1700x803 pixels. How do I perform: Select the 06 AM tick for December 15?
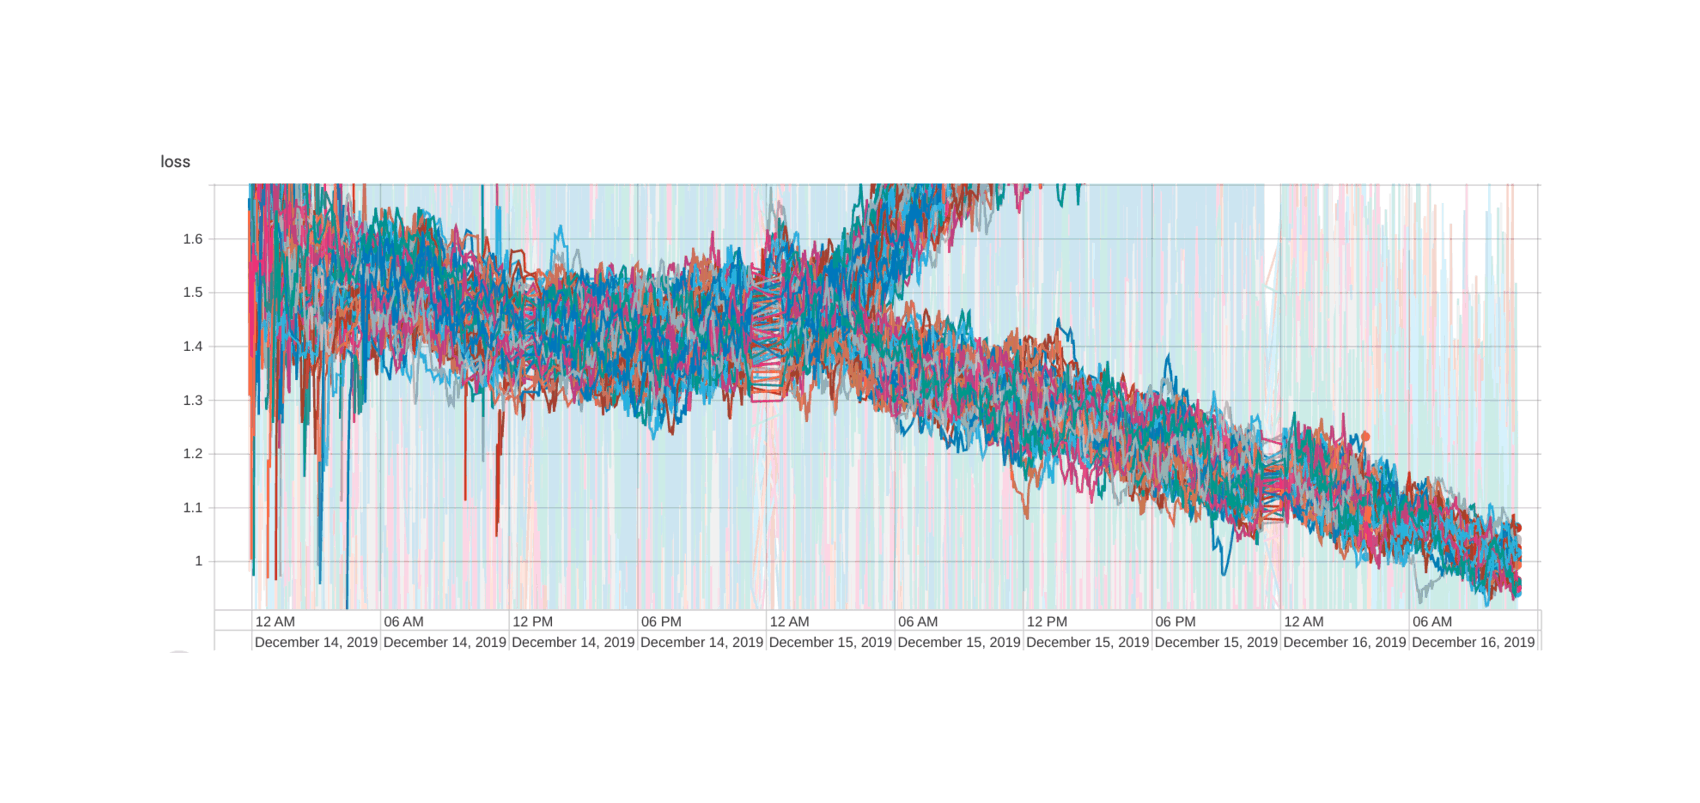coord(918,622)
